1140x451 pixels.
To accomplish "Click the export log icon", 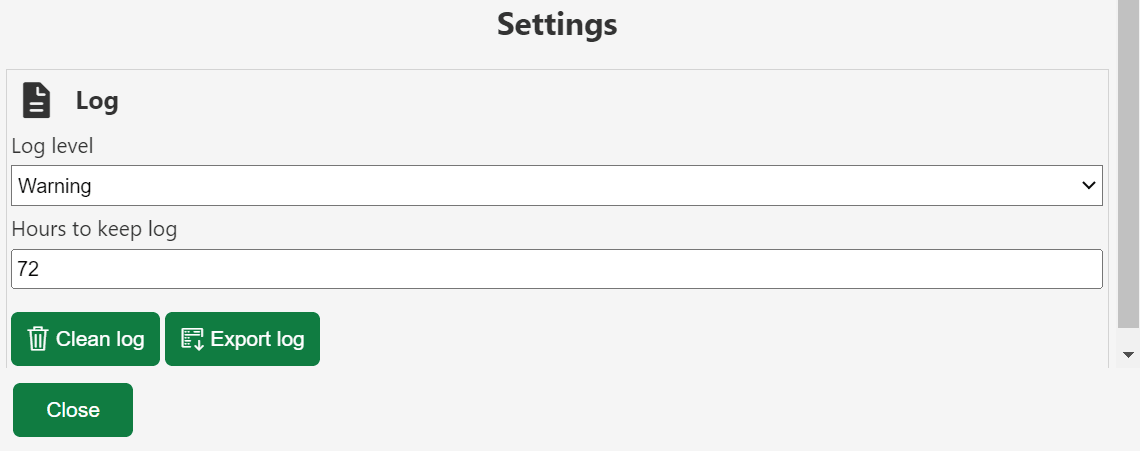I will (192, 339).
